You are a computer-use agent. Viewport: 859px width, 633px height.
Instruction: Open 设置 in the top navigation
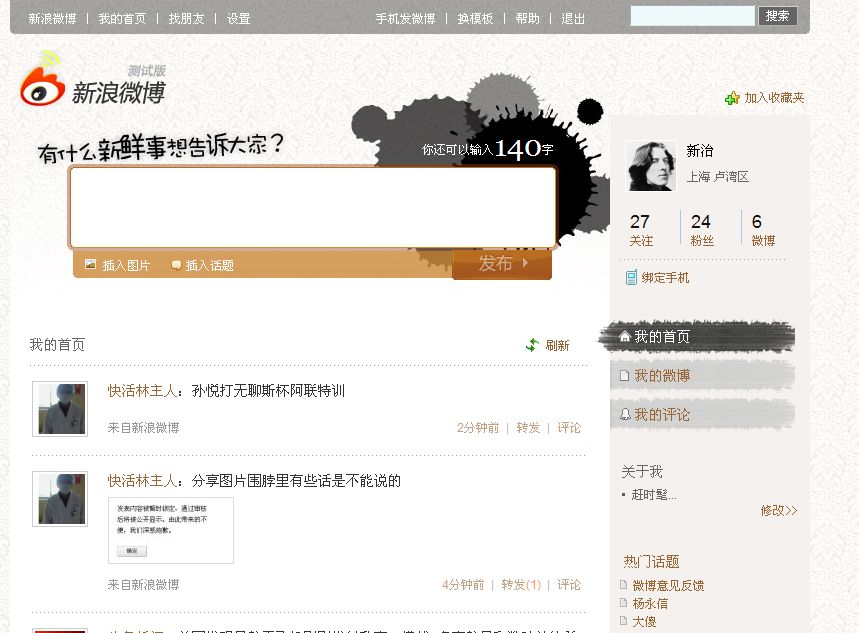[x=238, y=19]
